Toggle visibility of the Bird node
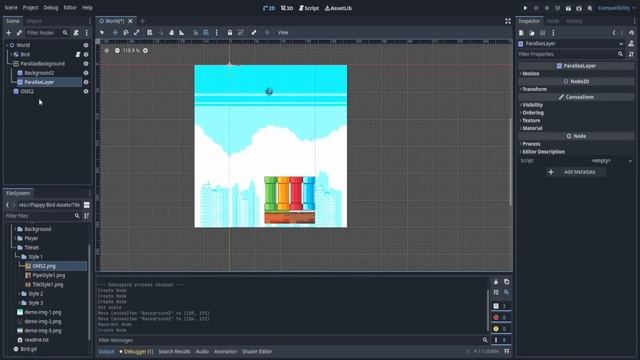This screenshot has height=360, width=640. (86, 54)
